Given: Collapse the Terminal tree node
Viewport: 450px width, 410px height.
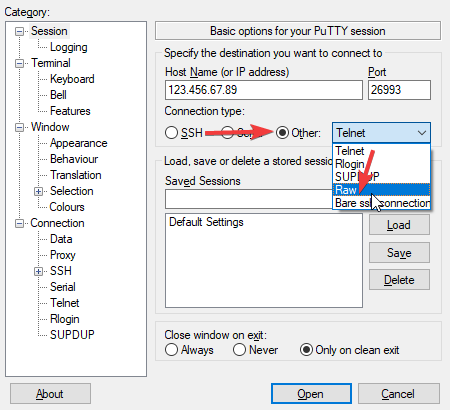Looking at the screenshot, I should tap(19, 63).
